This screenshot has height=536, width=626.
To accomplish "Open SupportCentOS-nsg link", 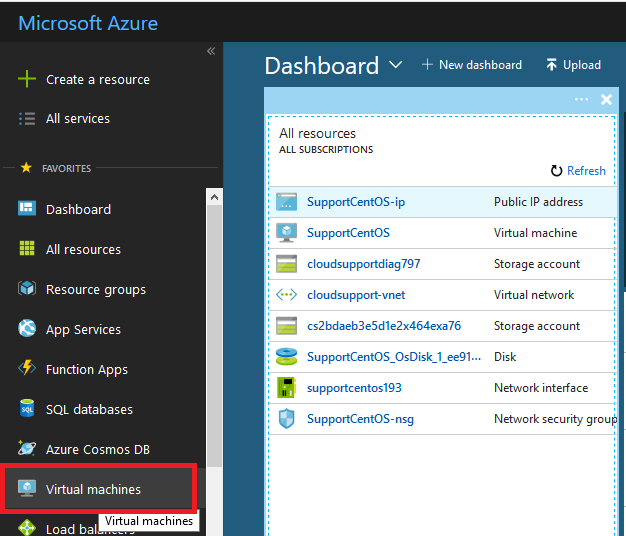I will 360,419.
